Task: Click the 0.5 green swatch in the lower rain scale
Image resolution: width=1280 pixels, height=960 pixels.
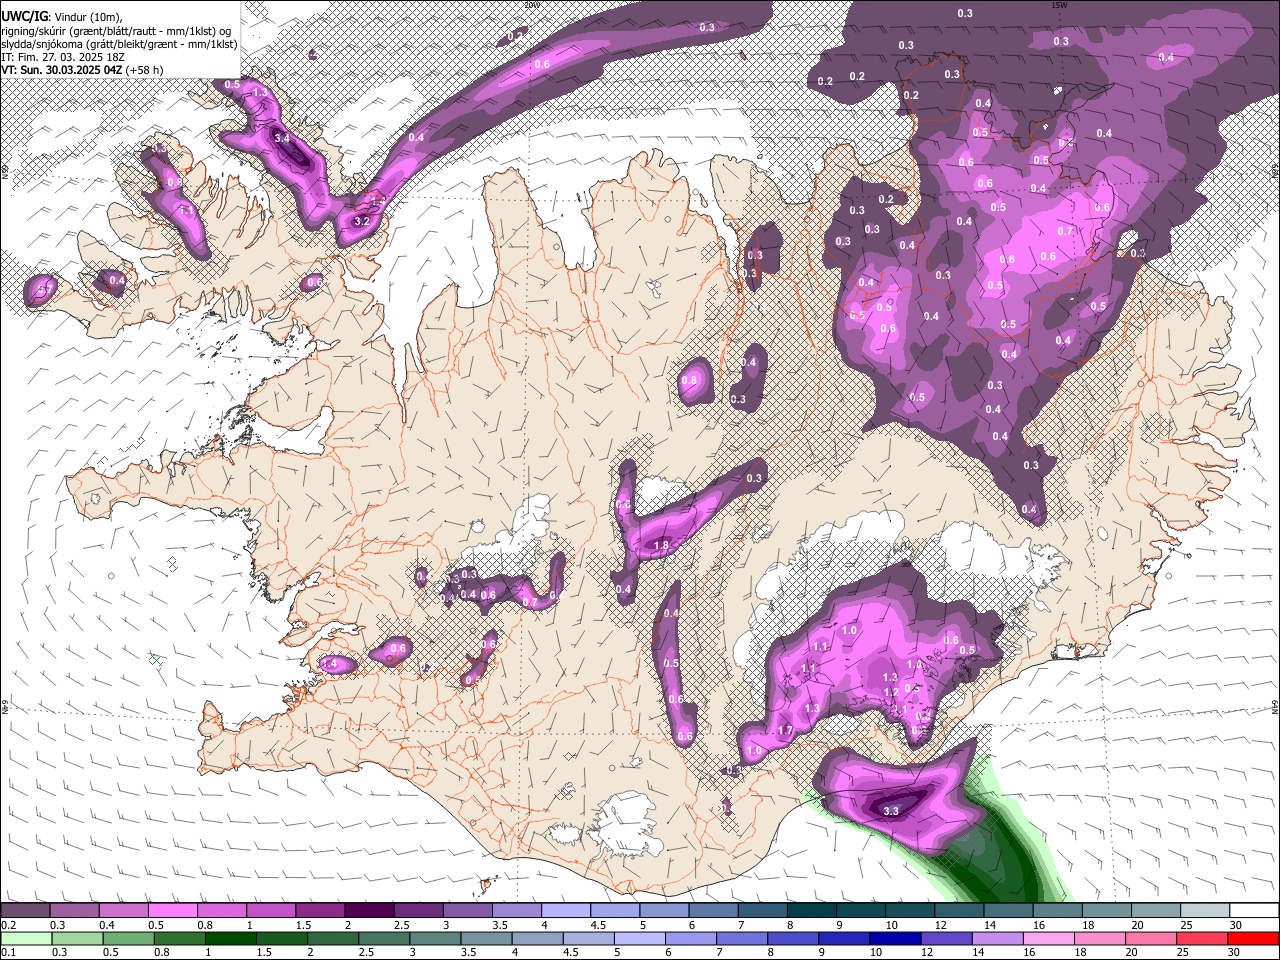Action: tap(128, 938)
